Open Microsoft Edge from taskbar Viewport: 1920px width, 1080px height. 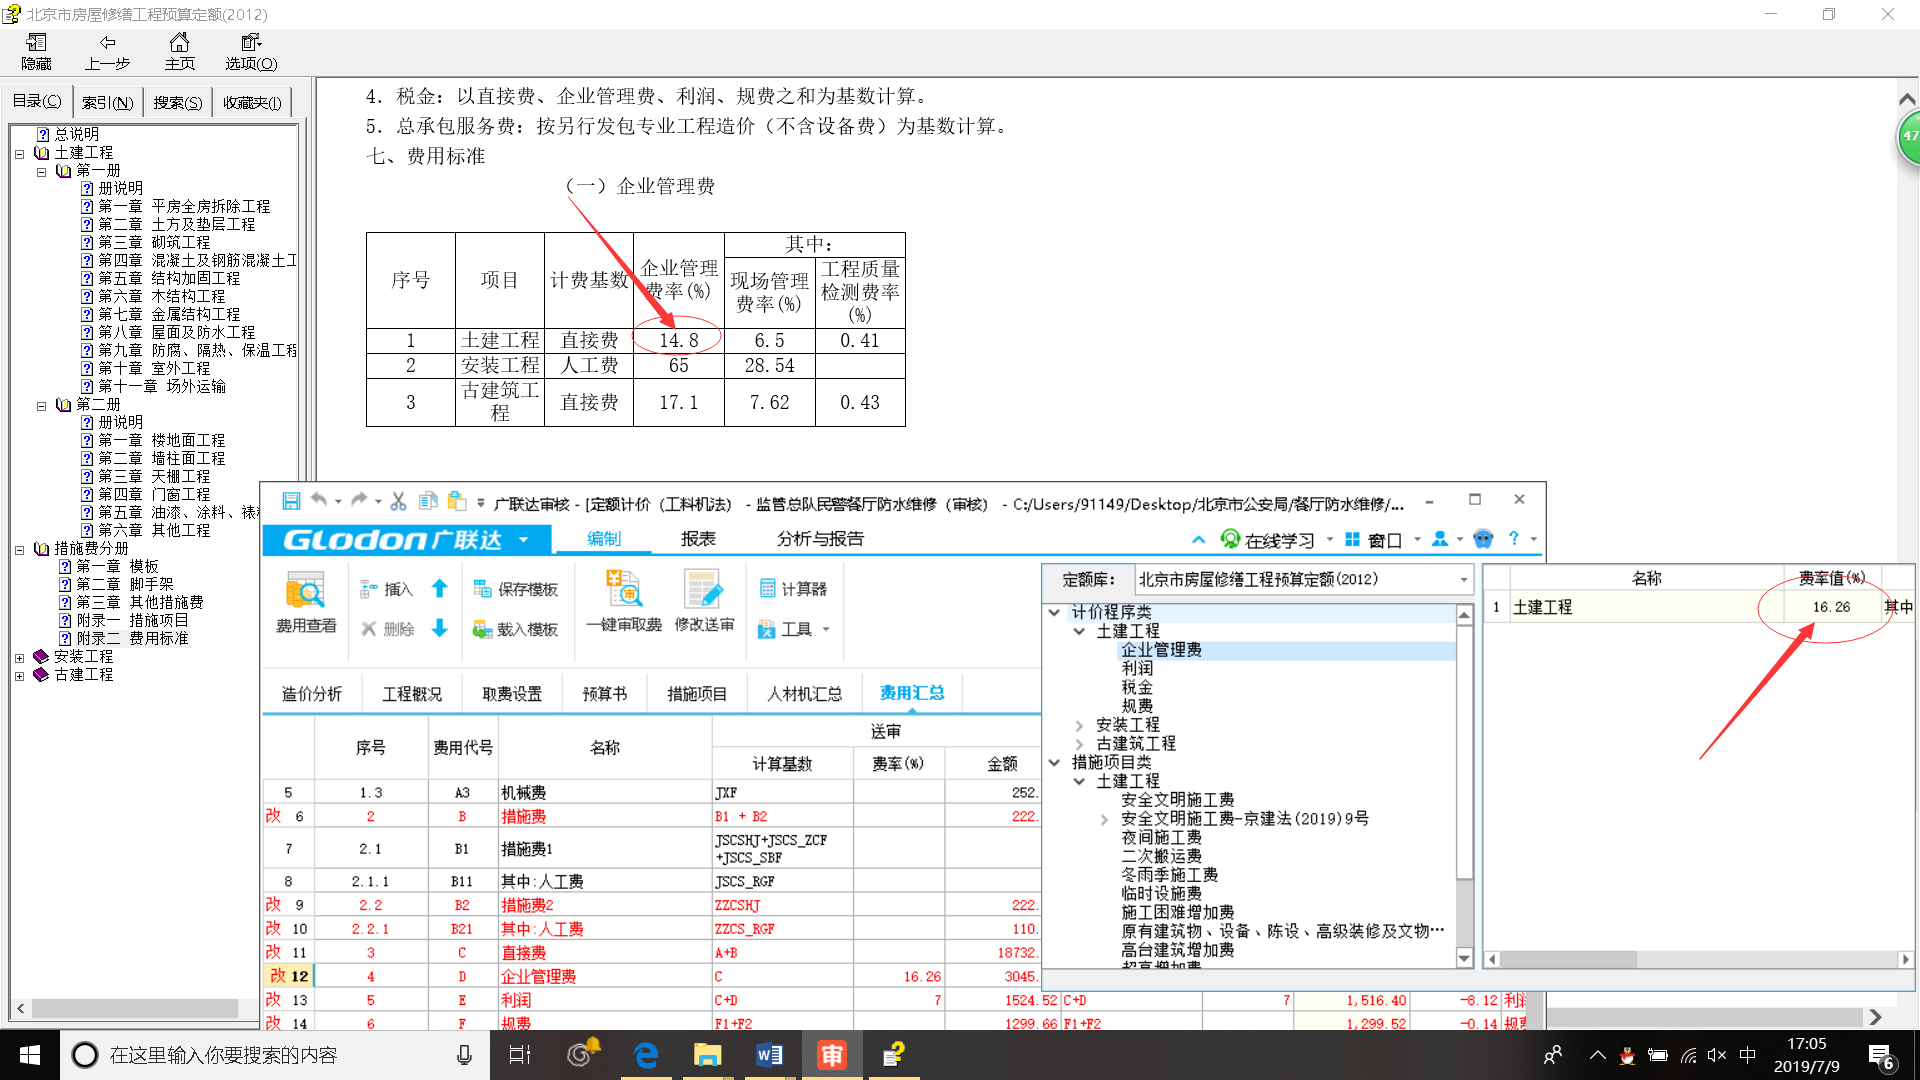[646, 1055]
